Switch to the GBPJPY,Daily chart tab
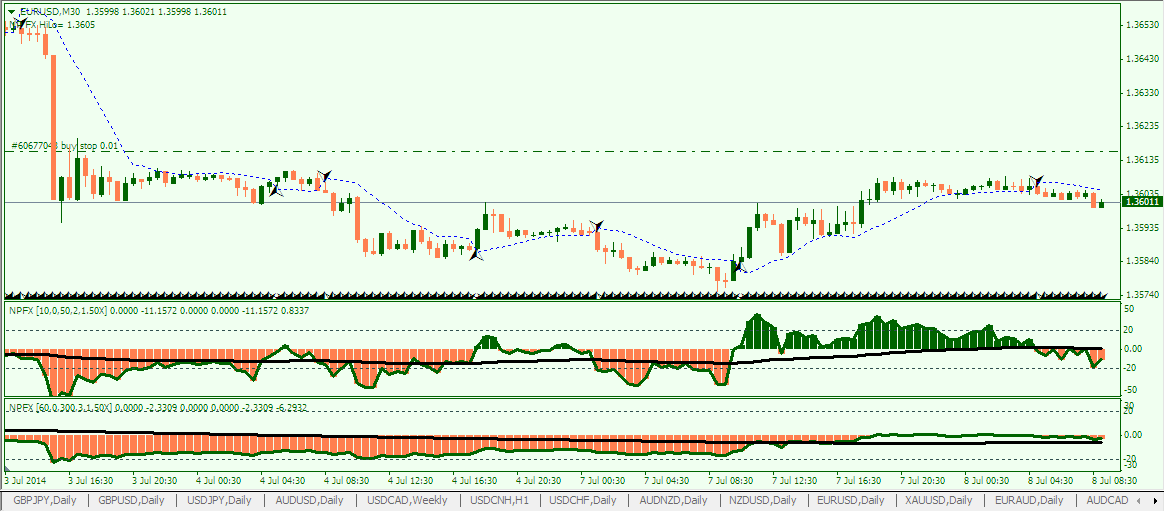This screenshot has height=511, width=1164. [44, 501]
